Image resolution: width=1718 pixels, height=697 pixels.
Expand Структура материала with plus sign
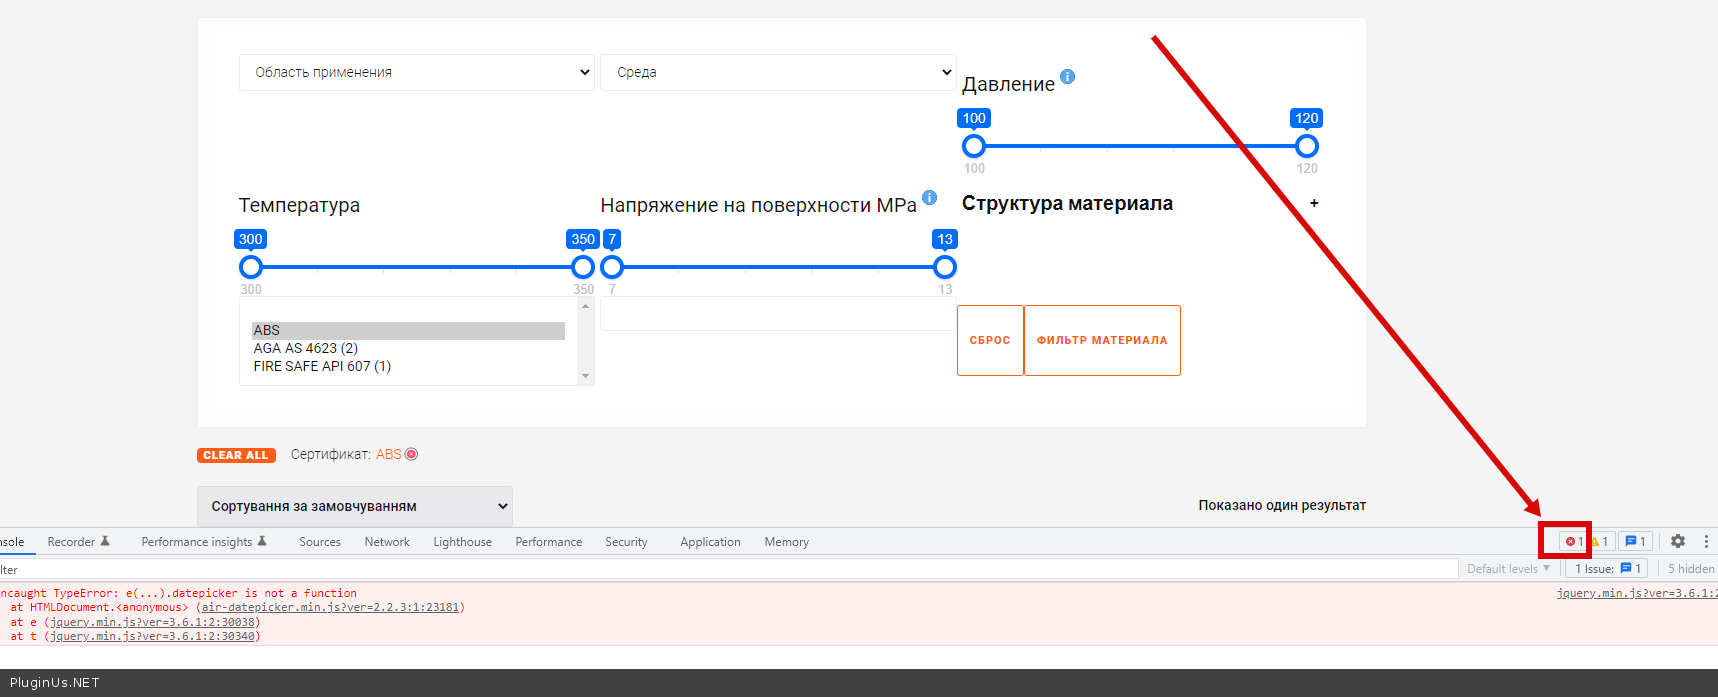1314,203
